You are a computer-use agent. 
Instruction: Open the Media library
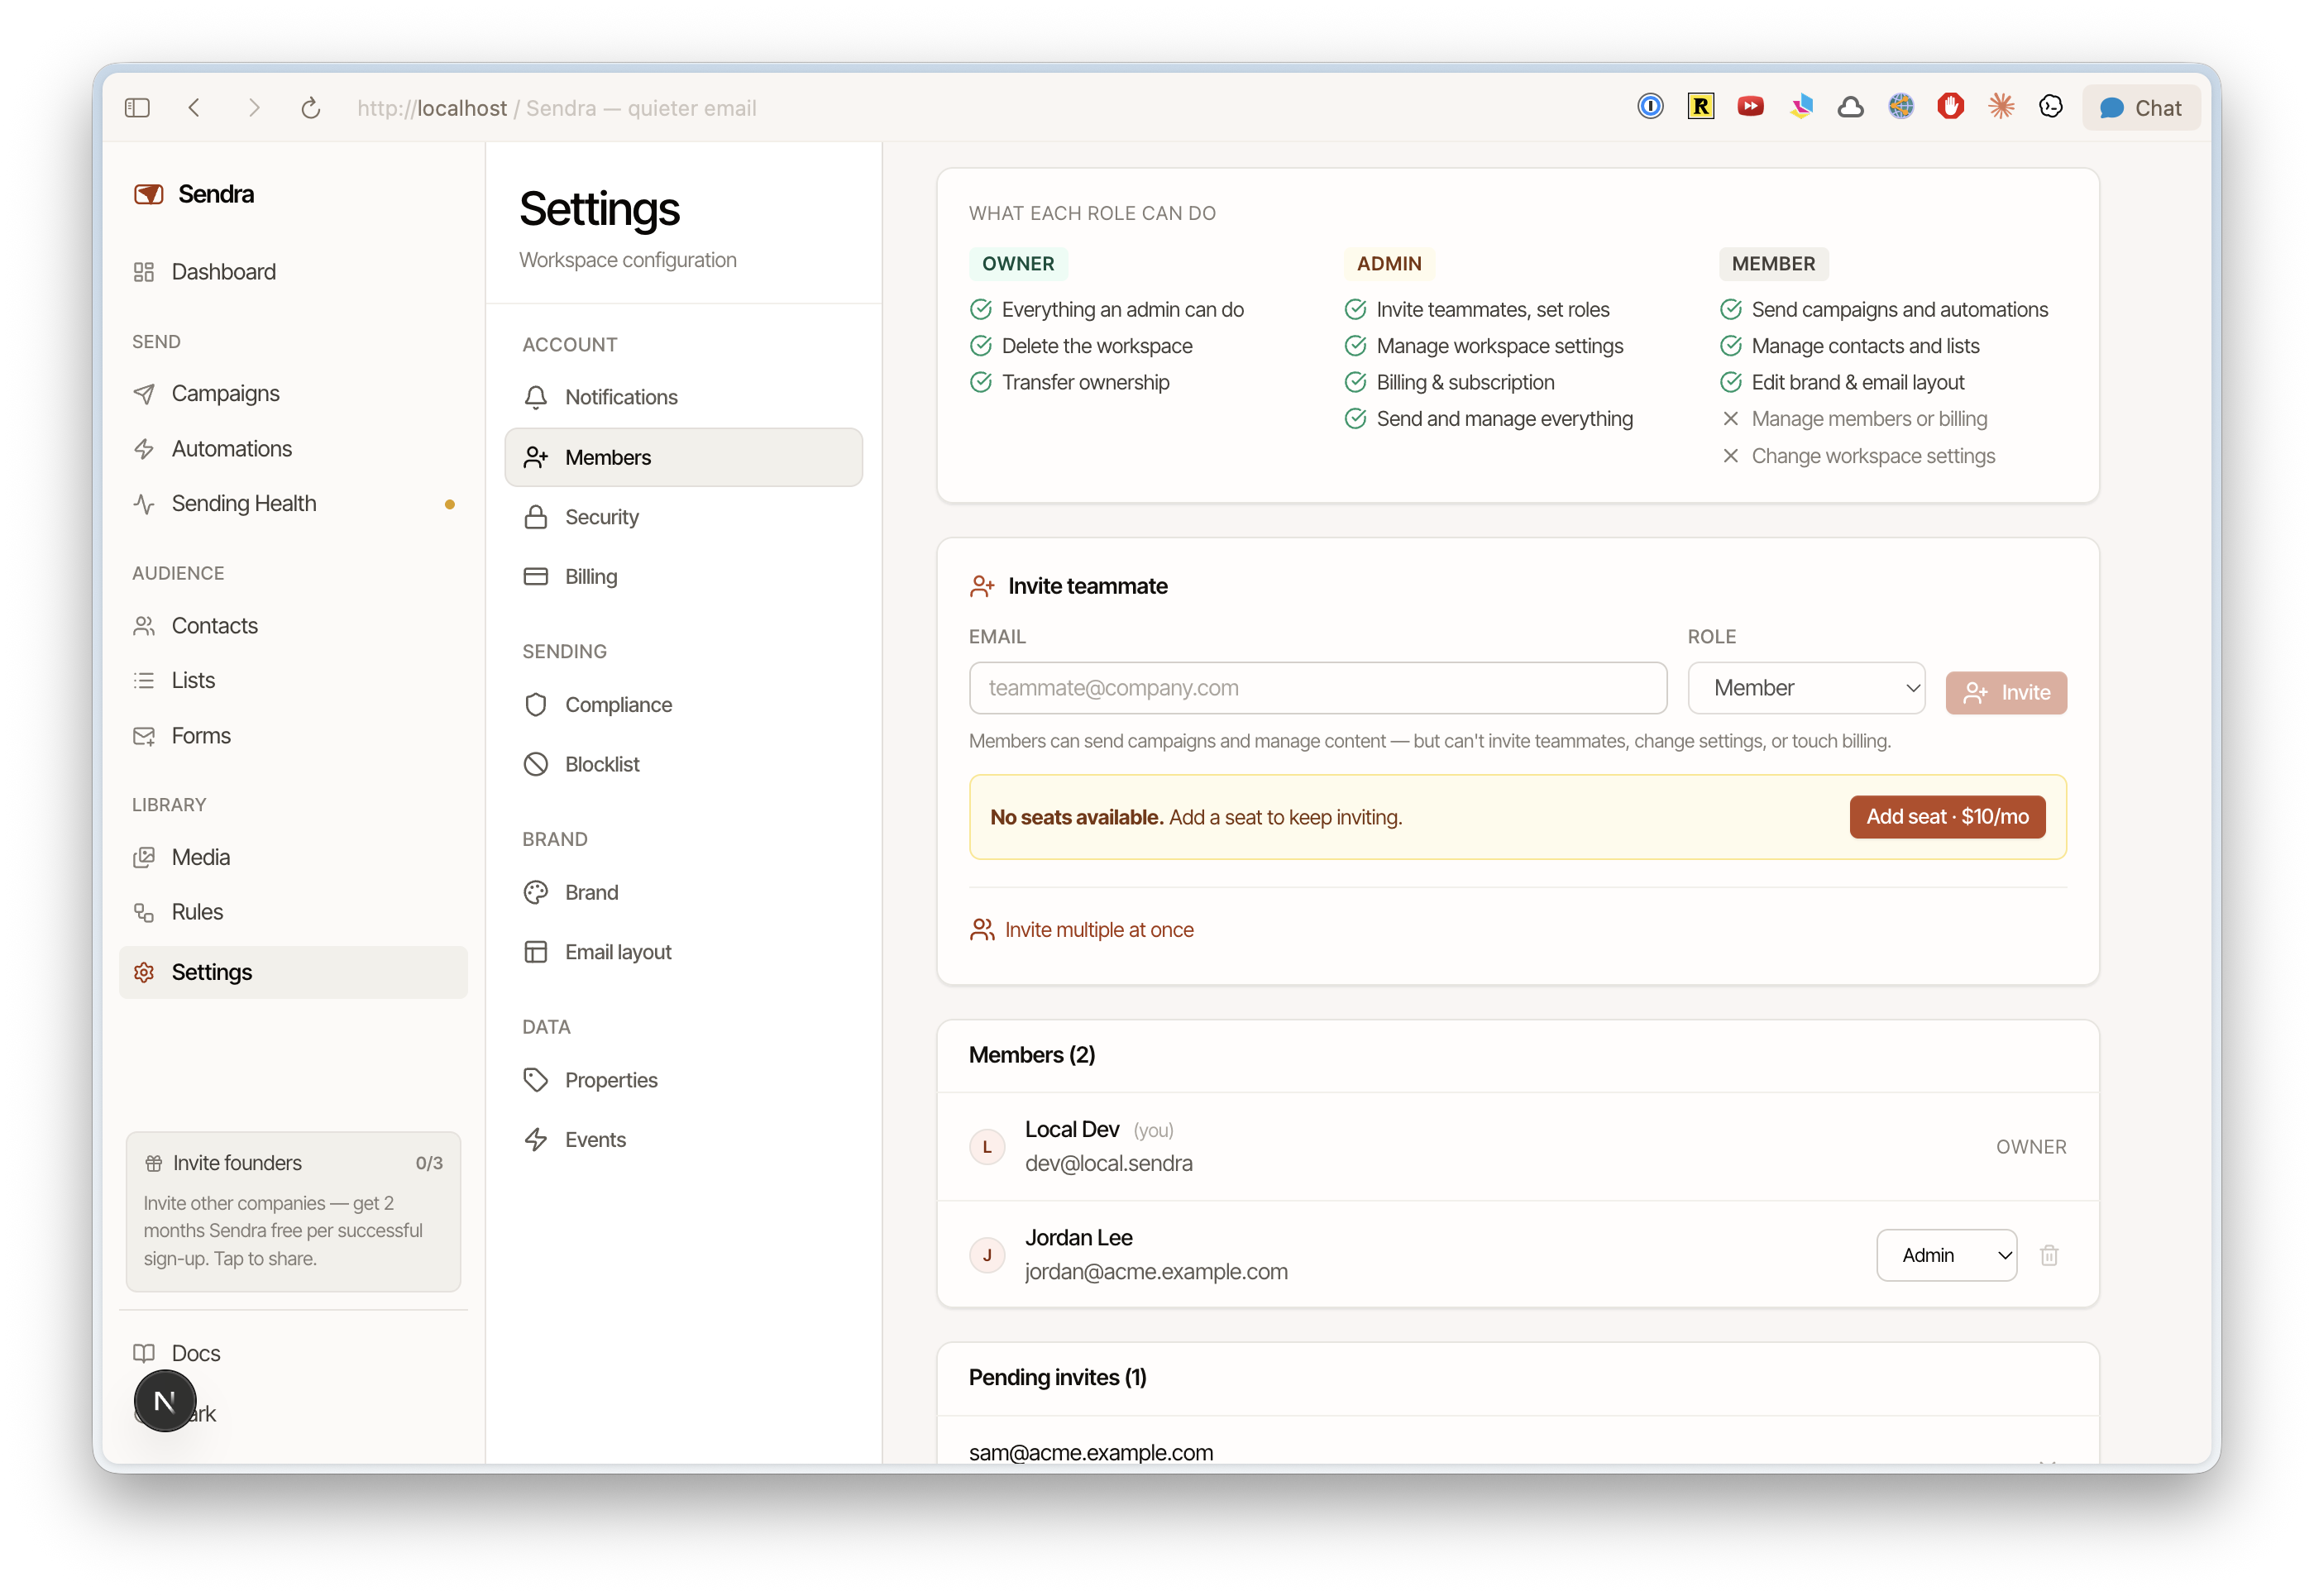point(293,857)
